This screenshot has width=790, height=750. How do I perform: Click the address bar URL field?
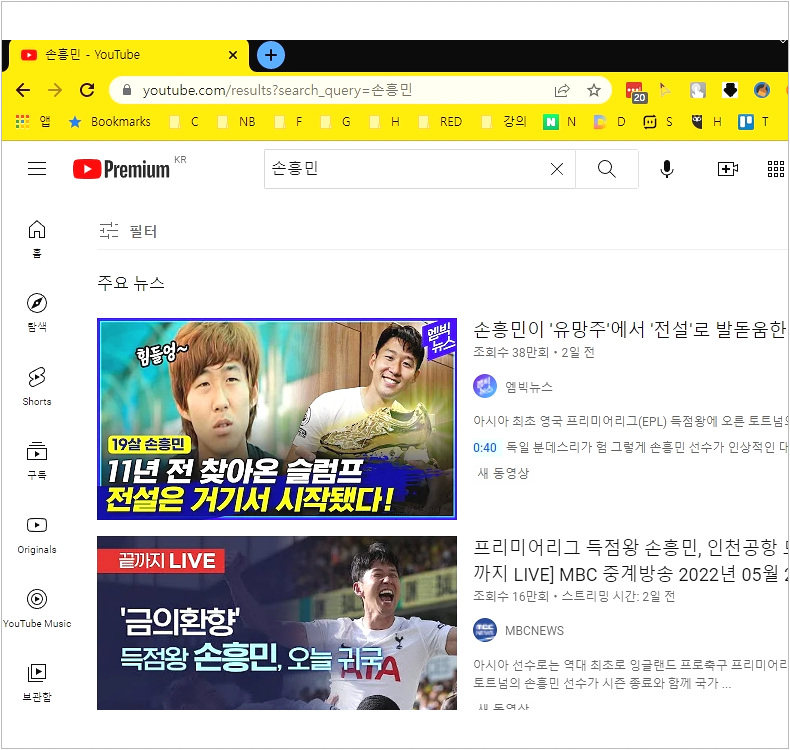[x=333, y=90]
